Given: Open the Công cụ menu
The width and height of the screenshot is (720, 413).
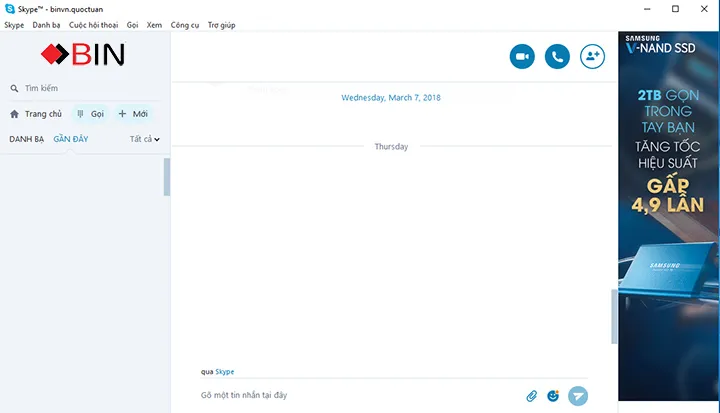Looking at the screenshot, I should coord(185,24).
